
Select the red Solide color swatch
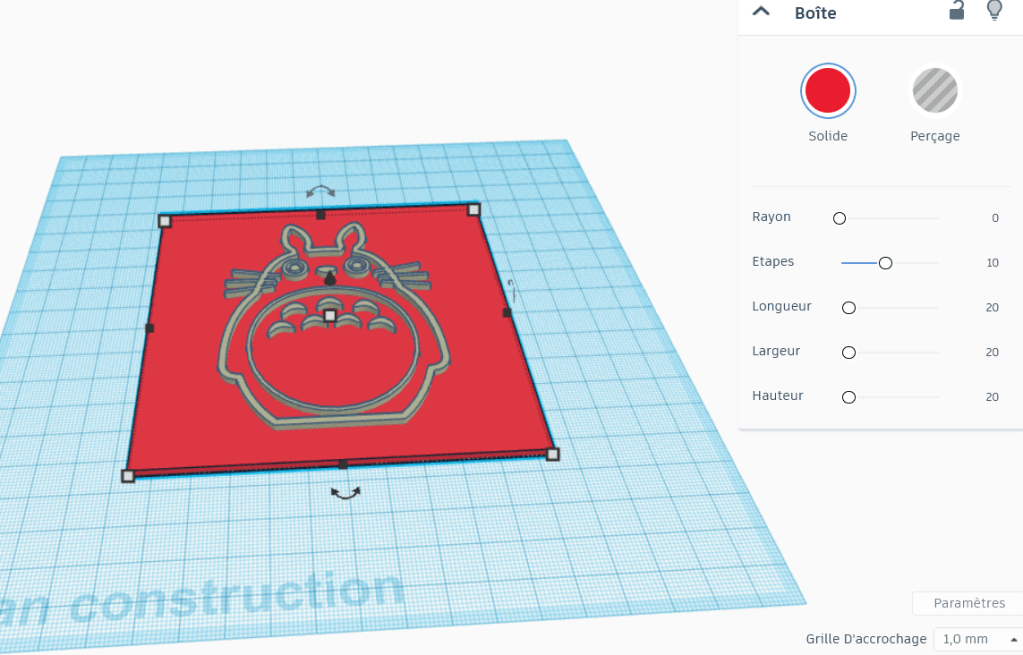(828, 91)
